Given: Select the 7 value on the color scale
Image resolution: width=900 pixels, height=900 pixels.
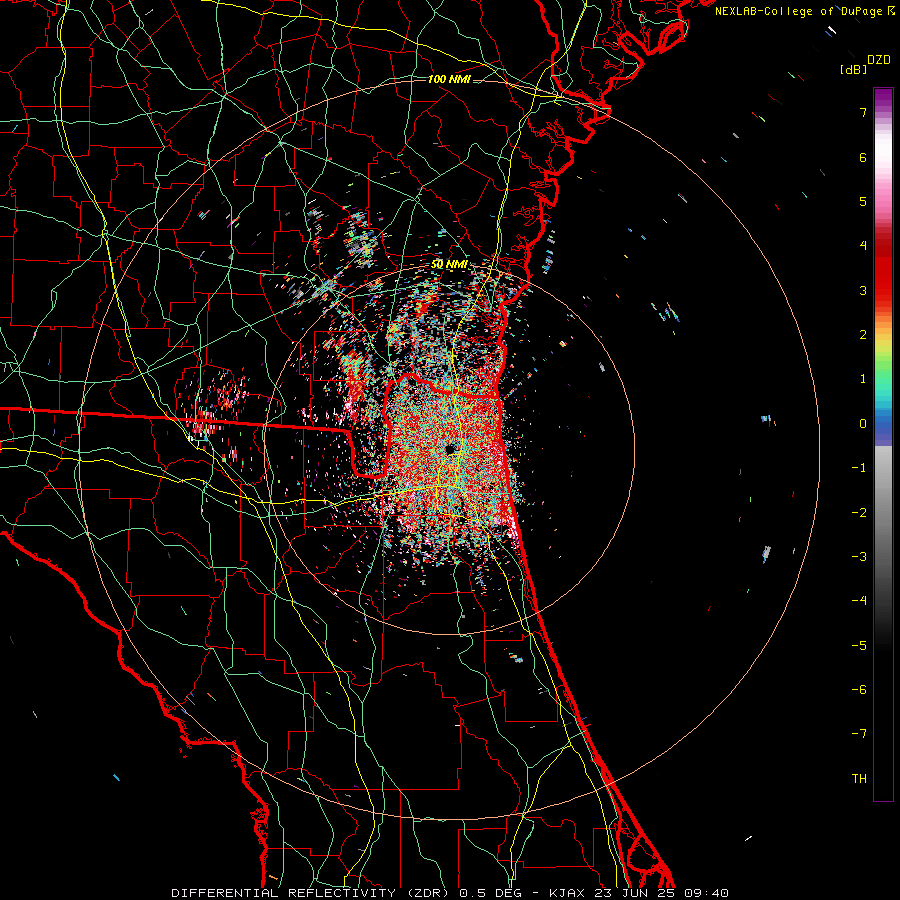Looking at the screenshot, I should (x=863, y=112).
